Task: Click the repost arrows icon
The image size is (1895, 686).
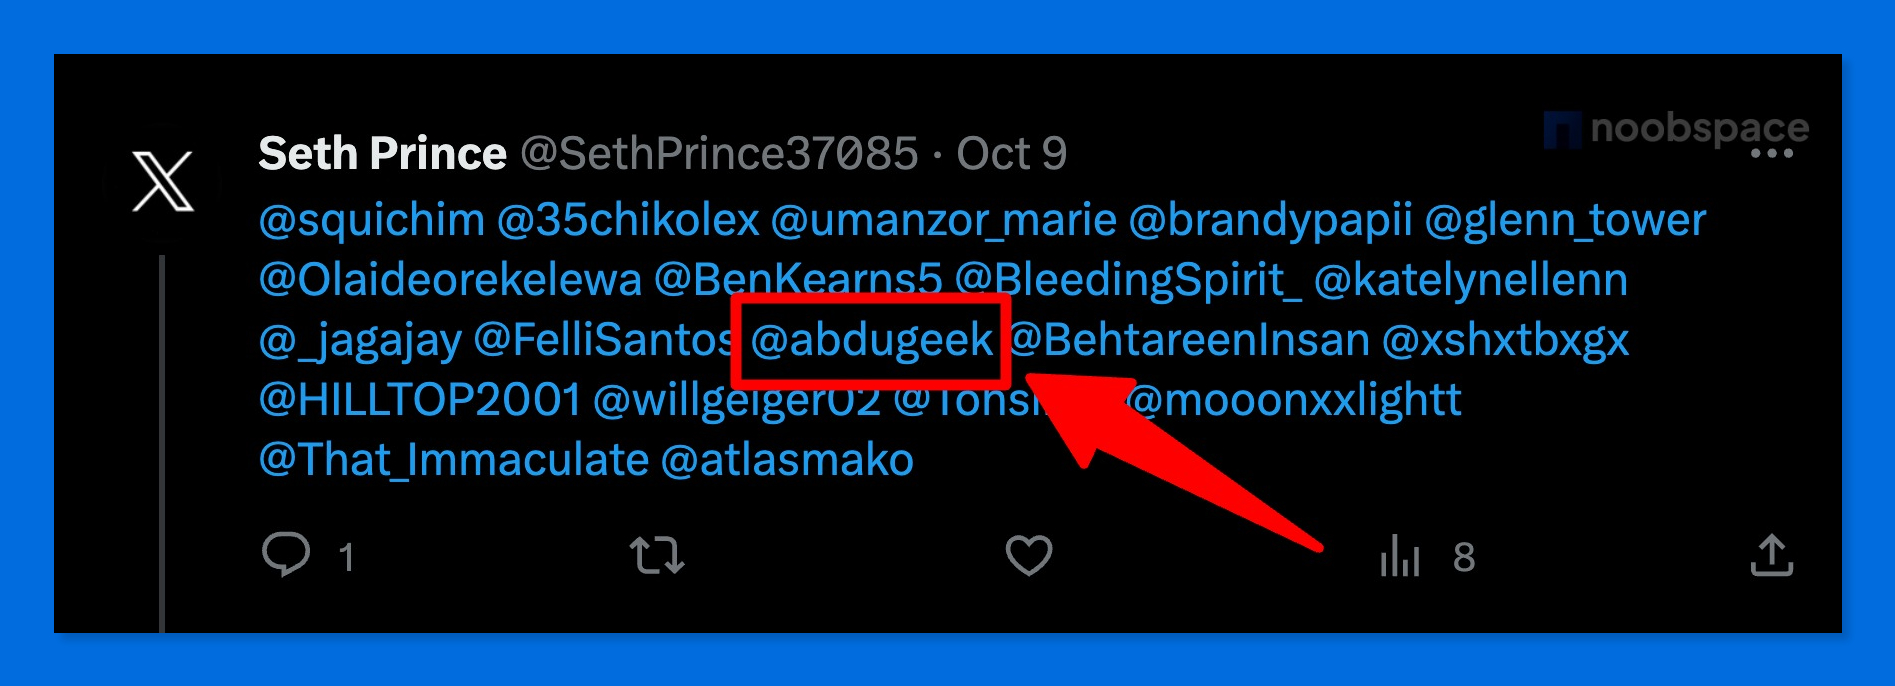Action: [x=657, y=555]
